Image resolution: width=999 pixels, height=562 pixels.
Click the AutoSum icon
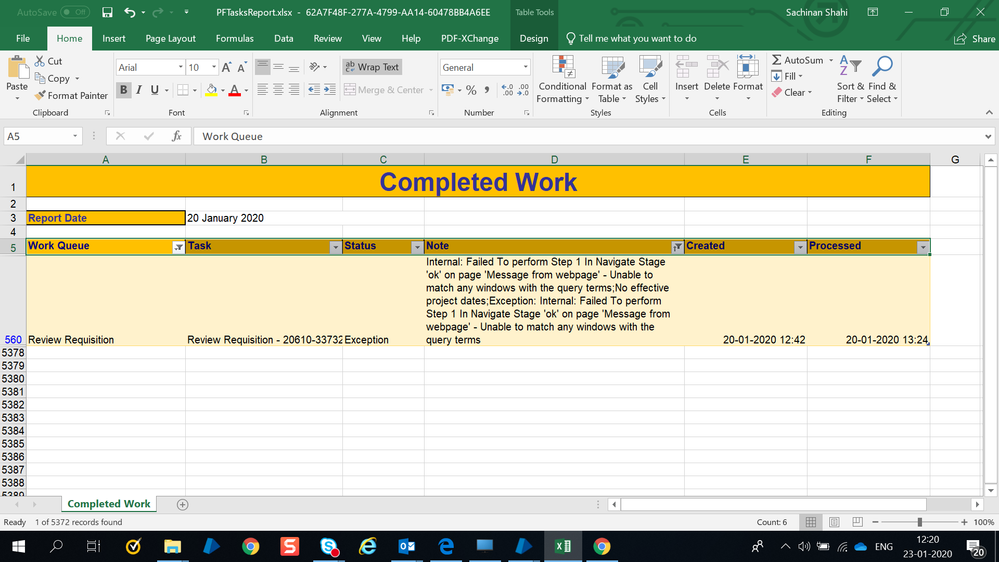click(777, 61)
